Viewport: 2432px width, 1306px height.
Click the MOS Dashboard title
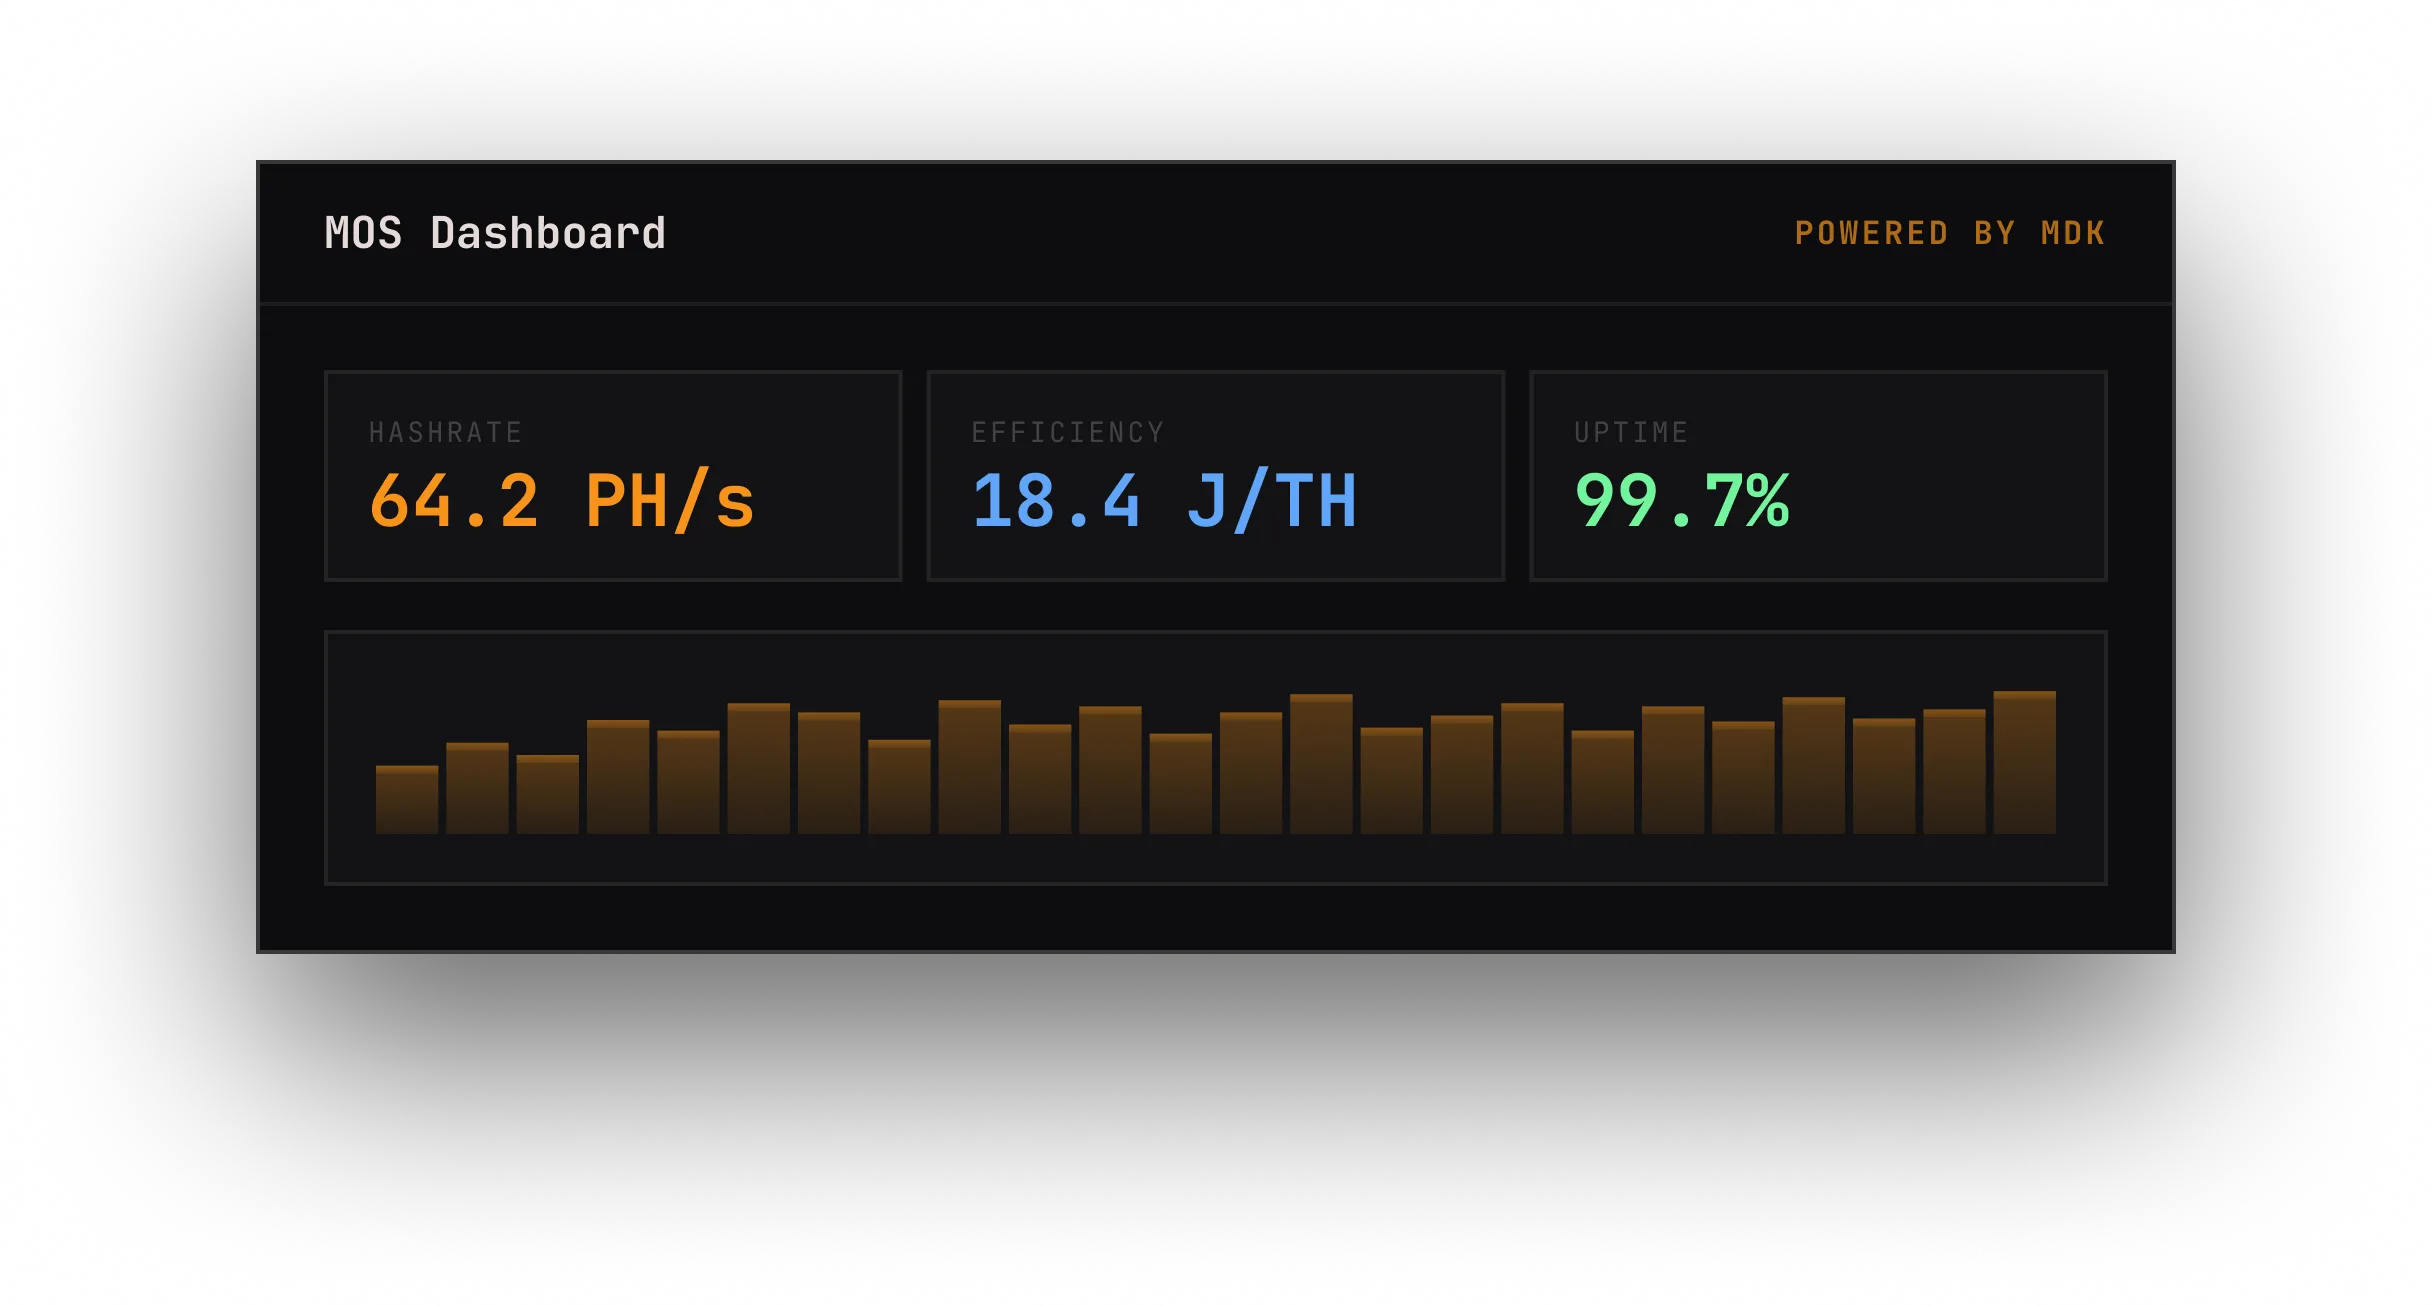(496, 232)
